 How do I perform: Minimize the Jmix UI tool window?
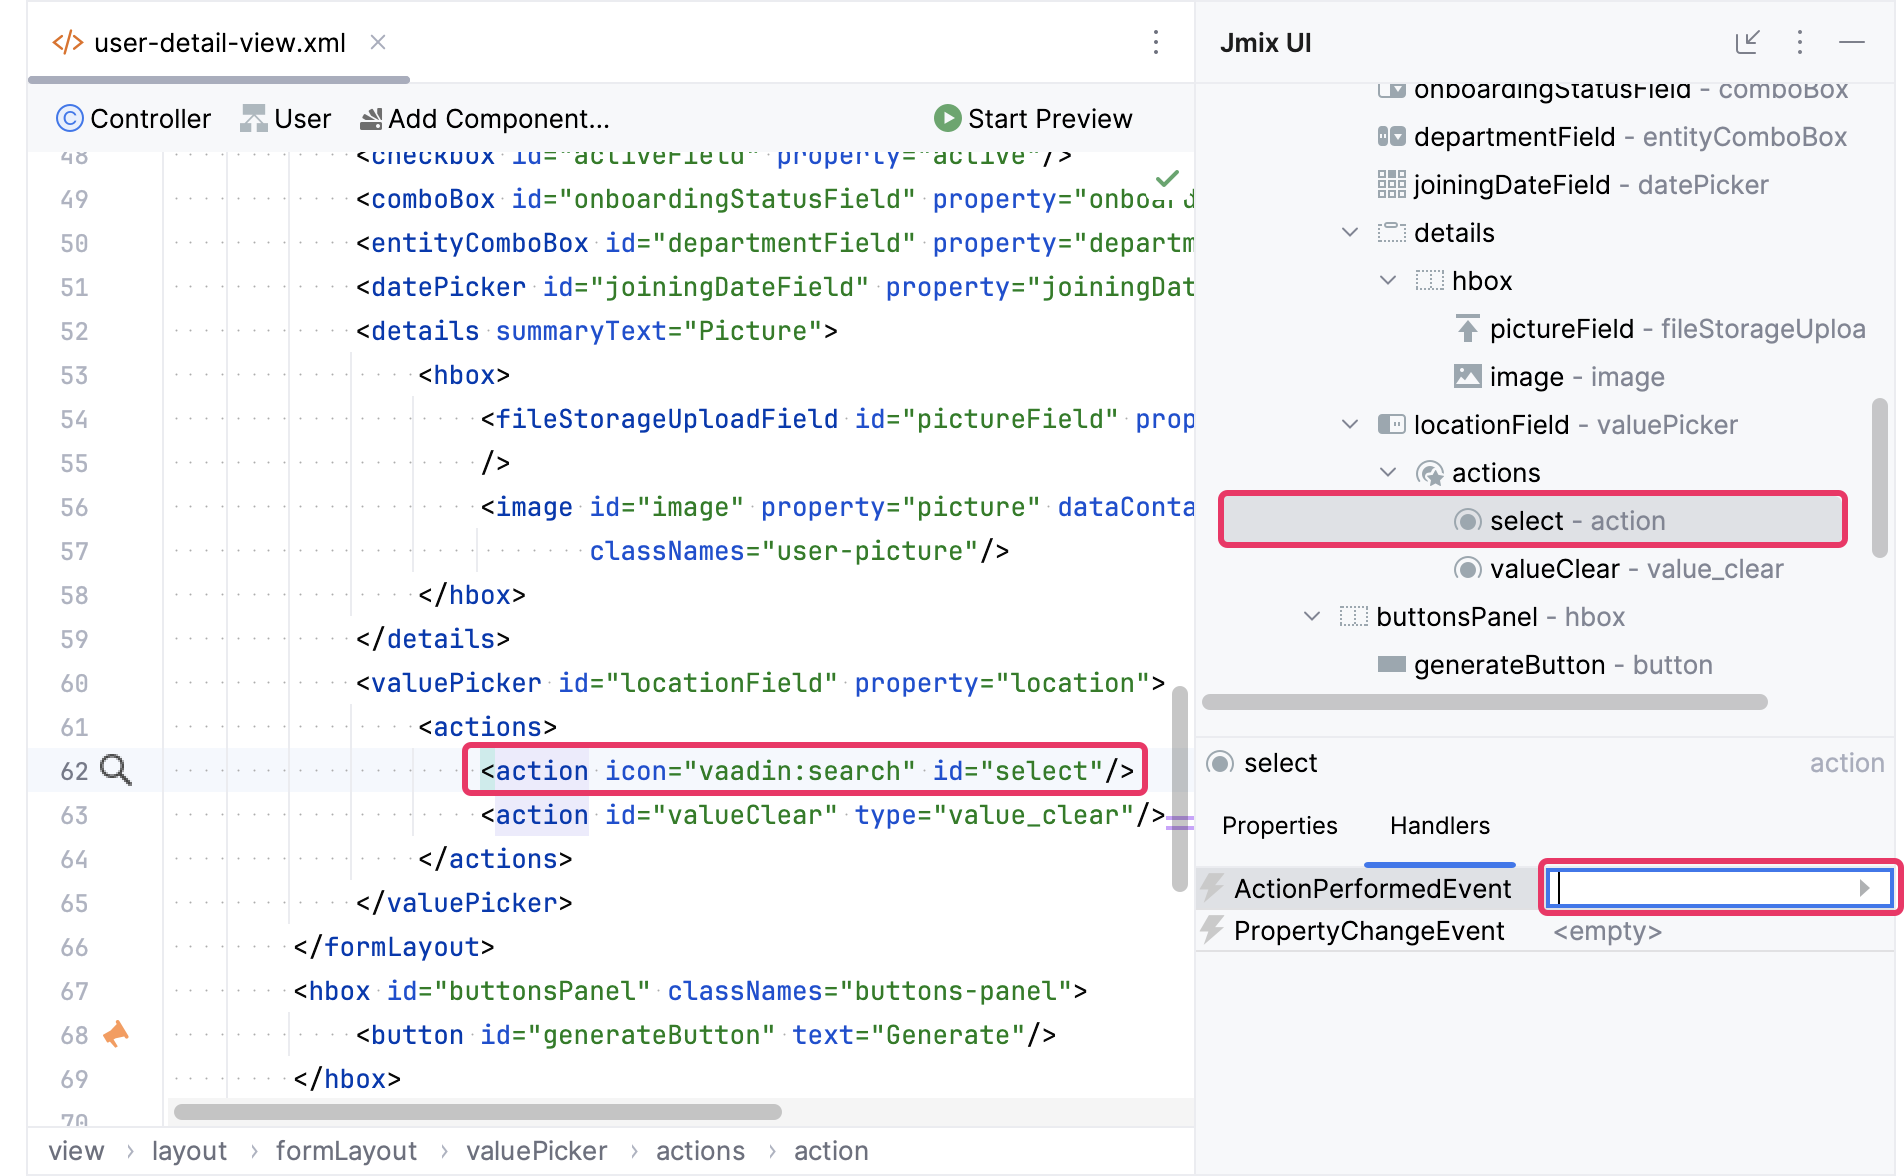tap(1851, 42)
